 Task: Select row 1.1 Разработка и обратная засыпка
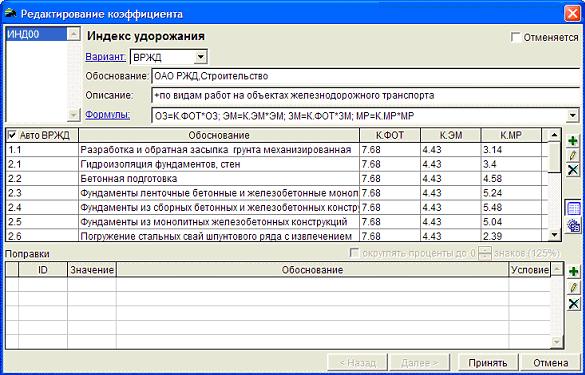[x=277, y=150]
